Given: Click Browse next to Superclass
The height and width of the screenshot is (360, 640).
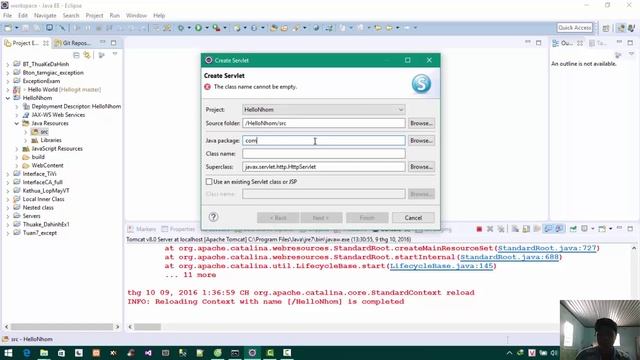Looking at the screenshot, I should (421, 167).
